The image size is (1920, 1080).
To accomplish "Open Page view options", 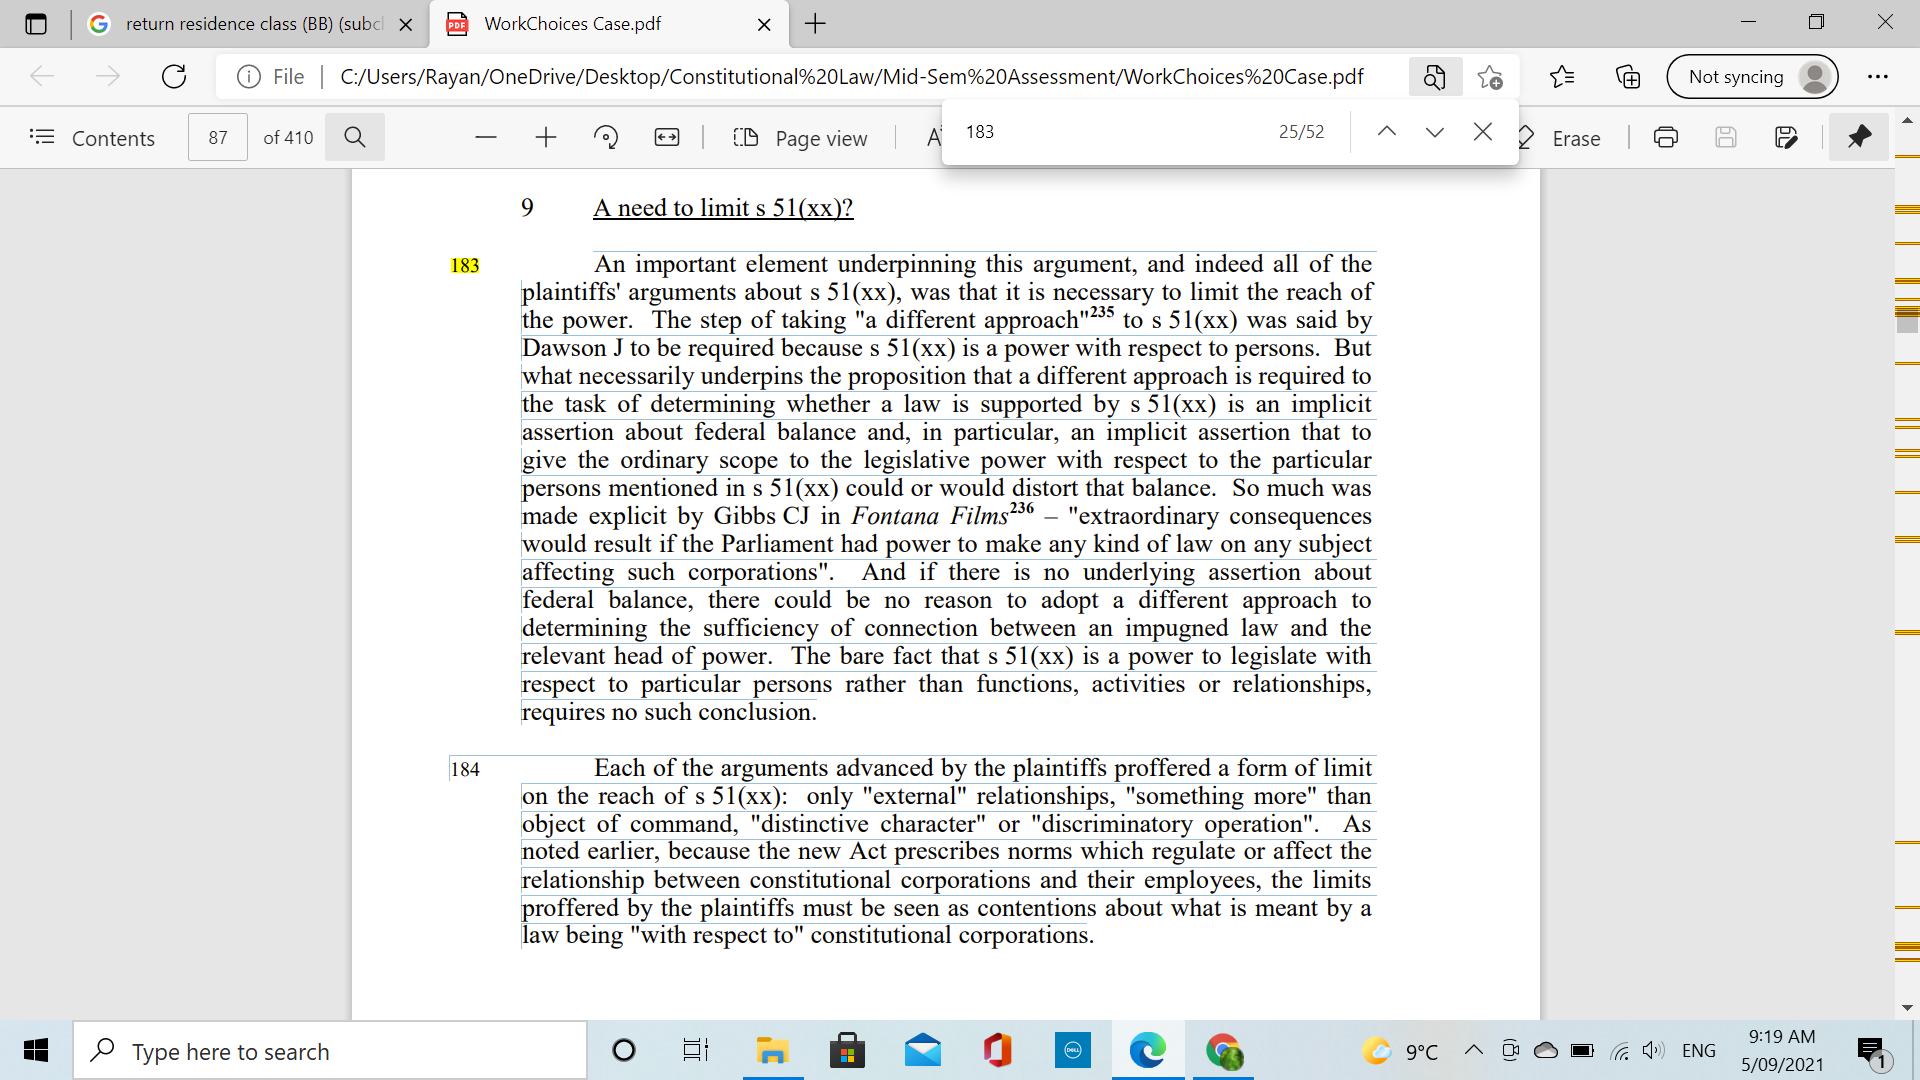I will click(800, 138).
